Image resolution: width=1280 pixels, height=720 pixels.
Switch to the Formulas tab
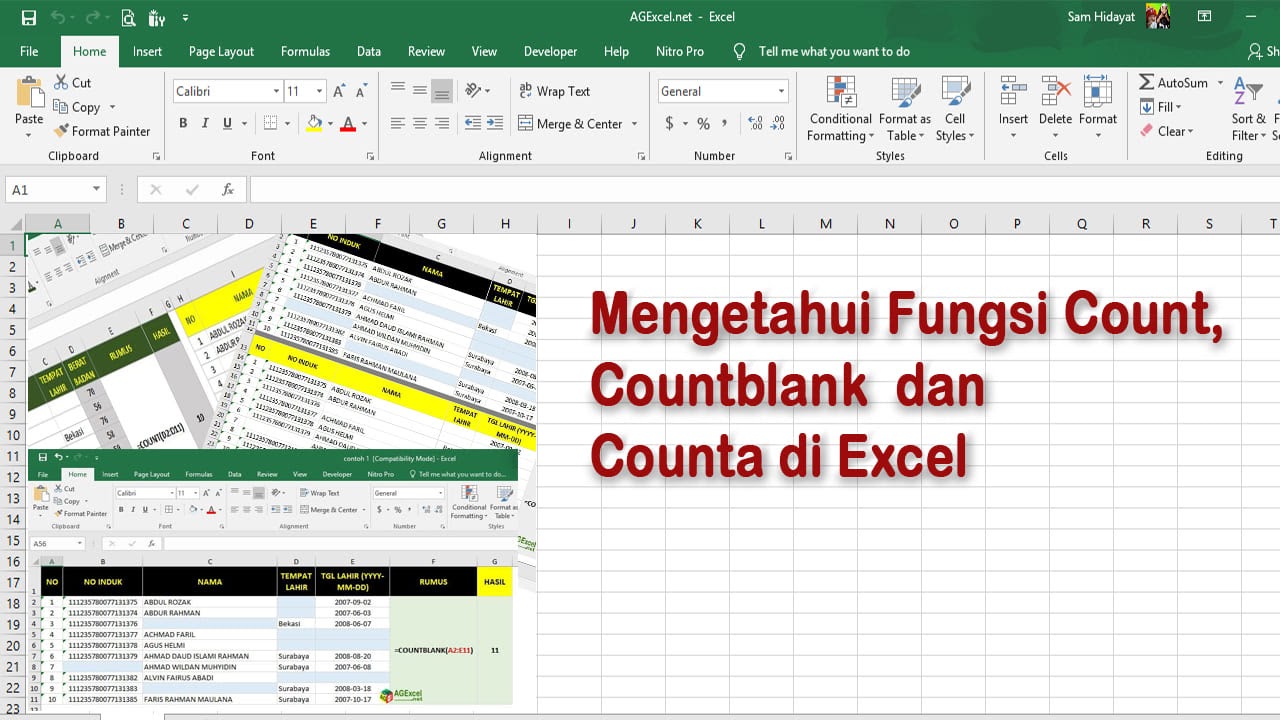coord(305,51)
